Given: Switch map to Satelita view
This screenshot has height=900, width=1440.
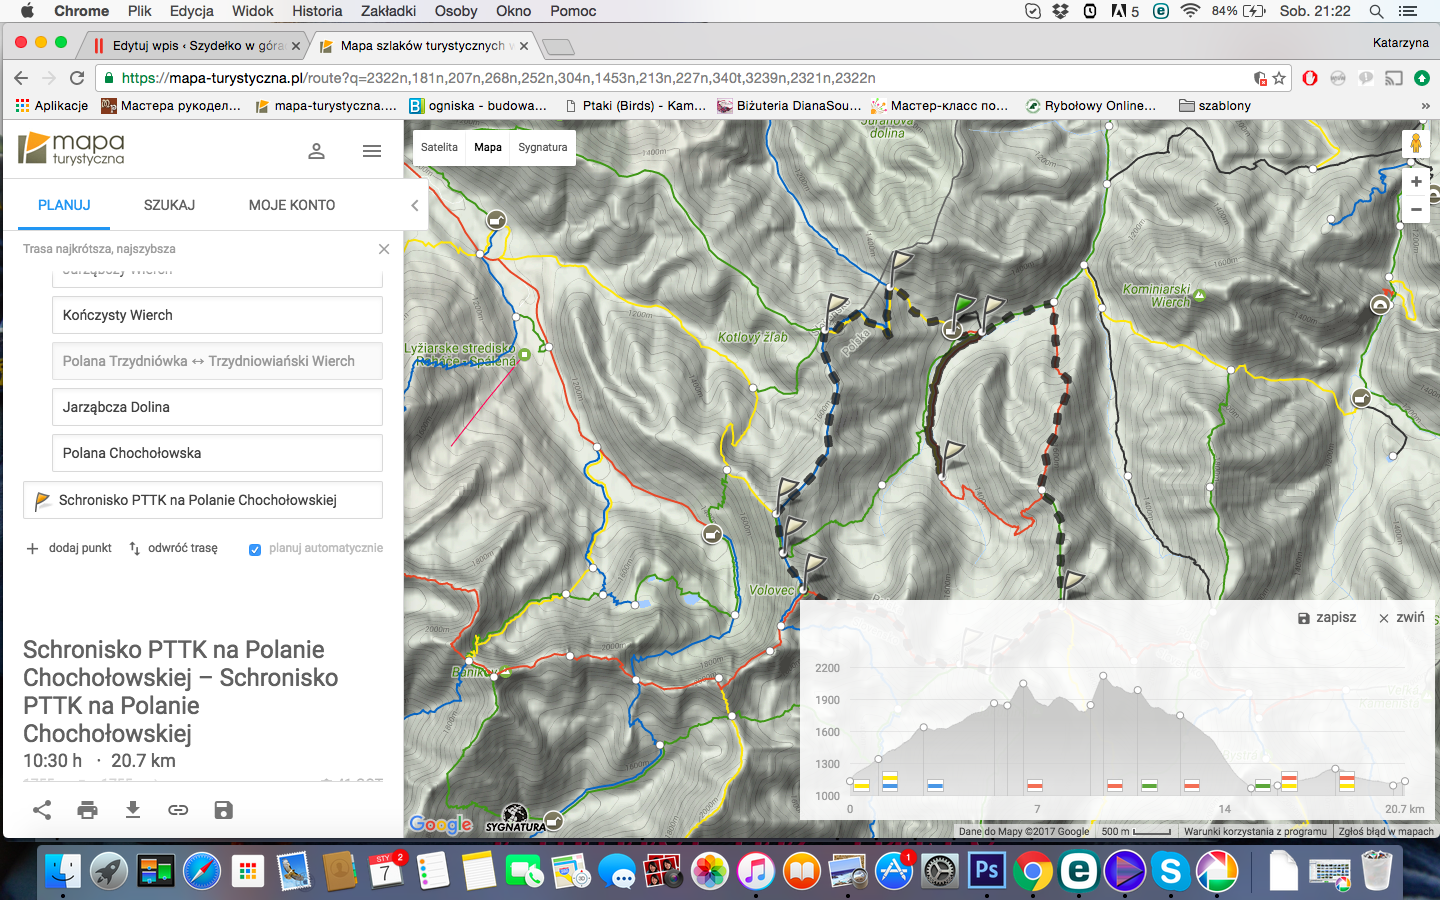Looking at the screenshot, I should 439,147.
